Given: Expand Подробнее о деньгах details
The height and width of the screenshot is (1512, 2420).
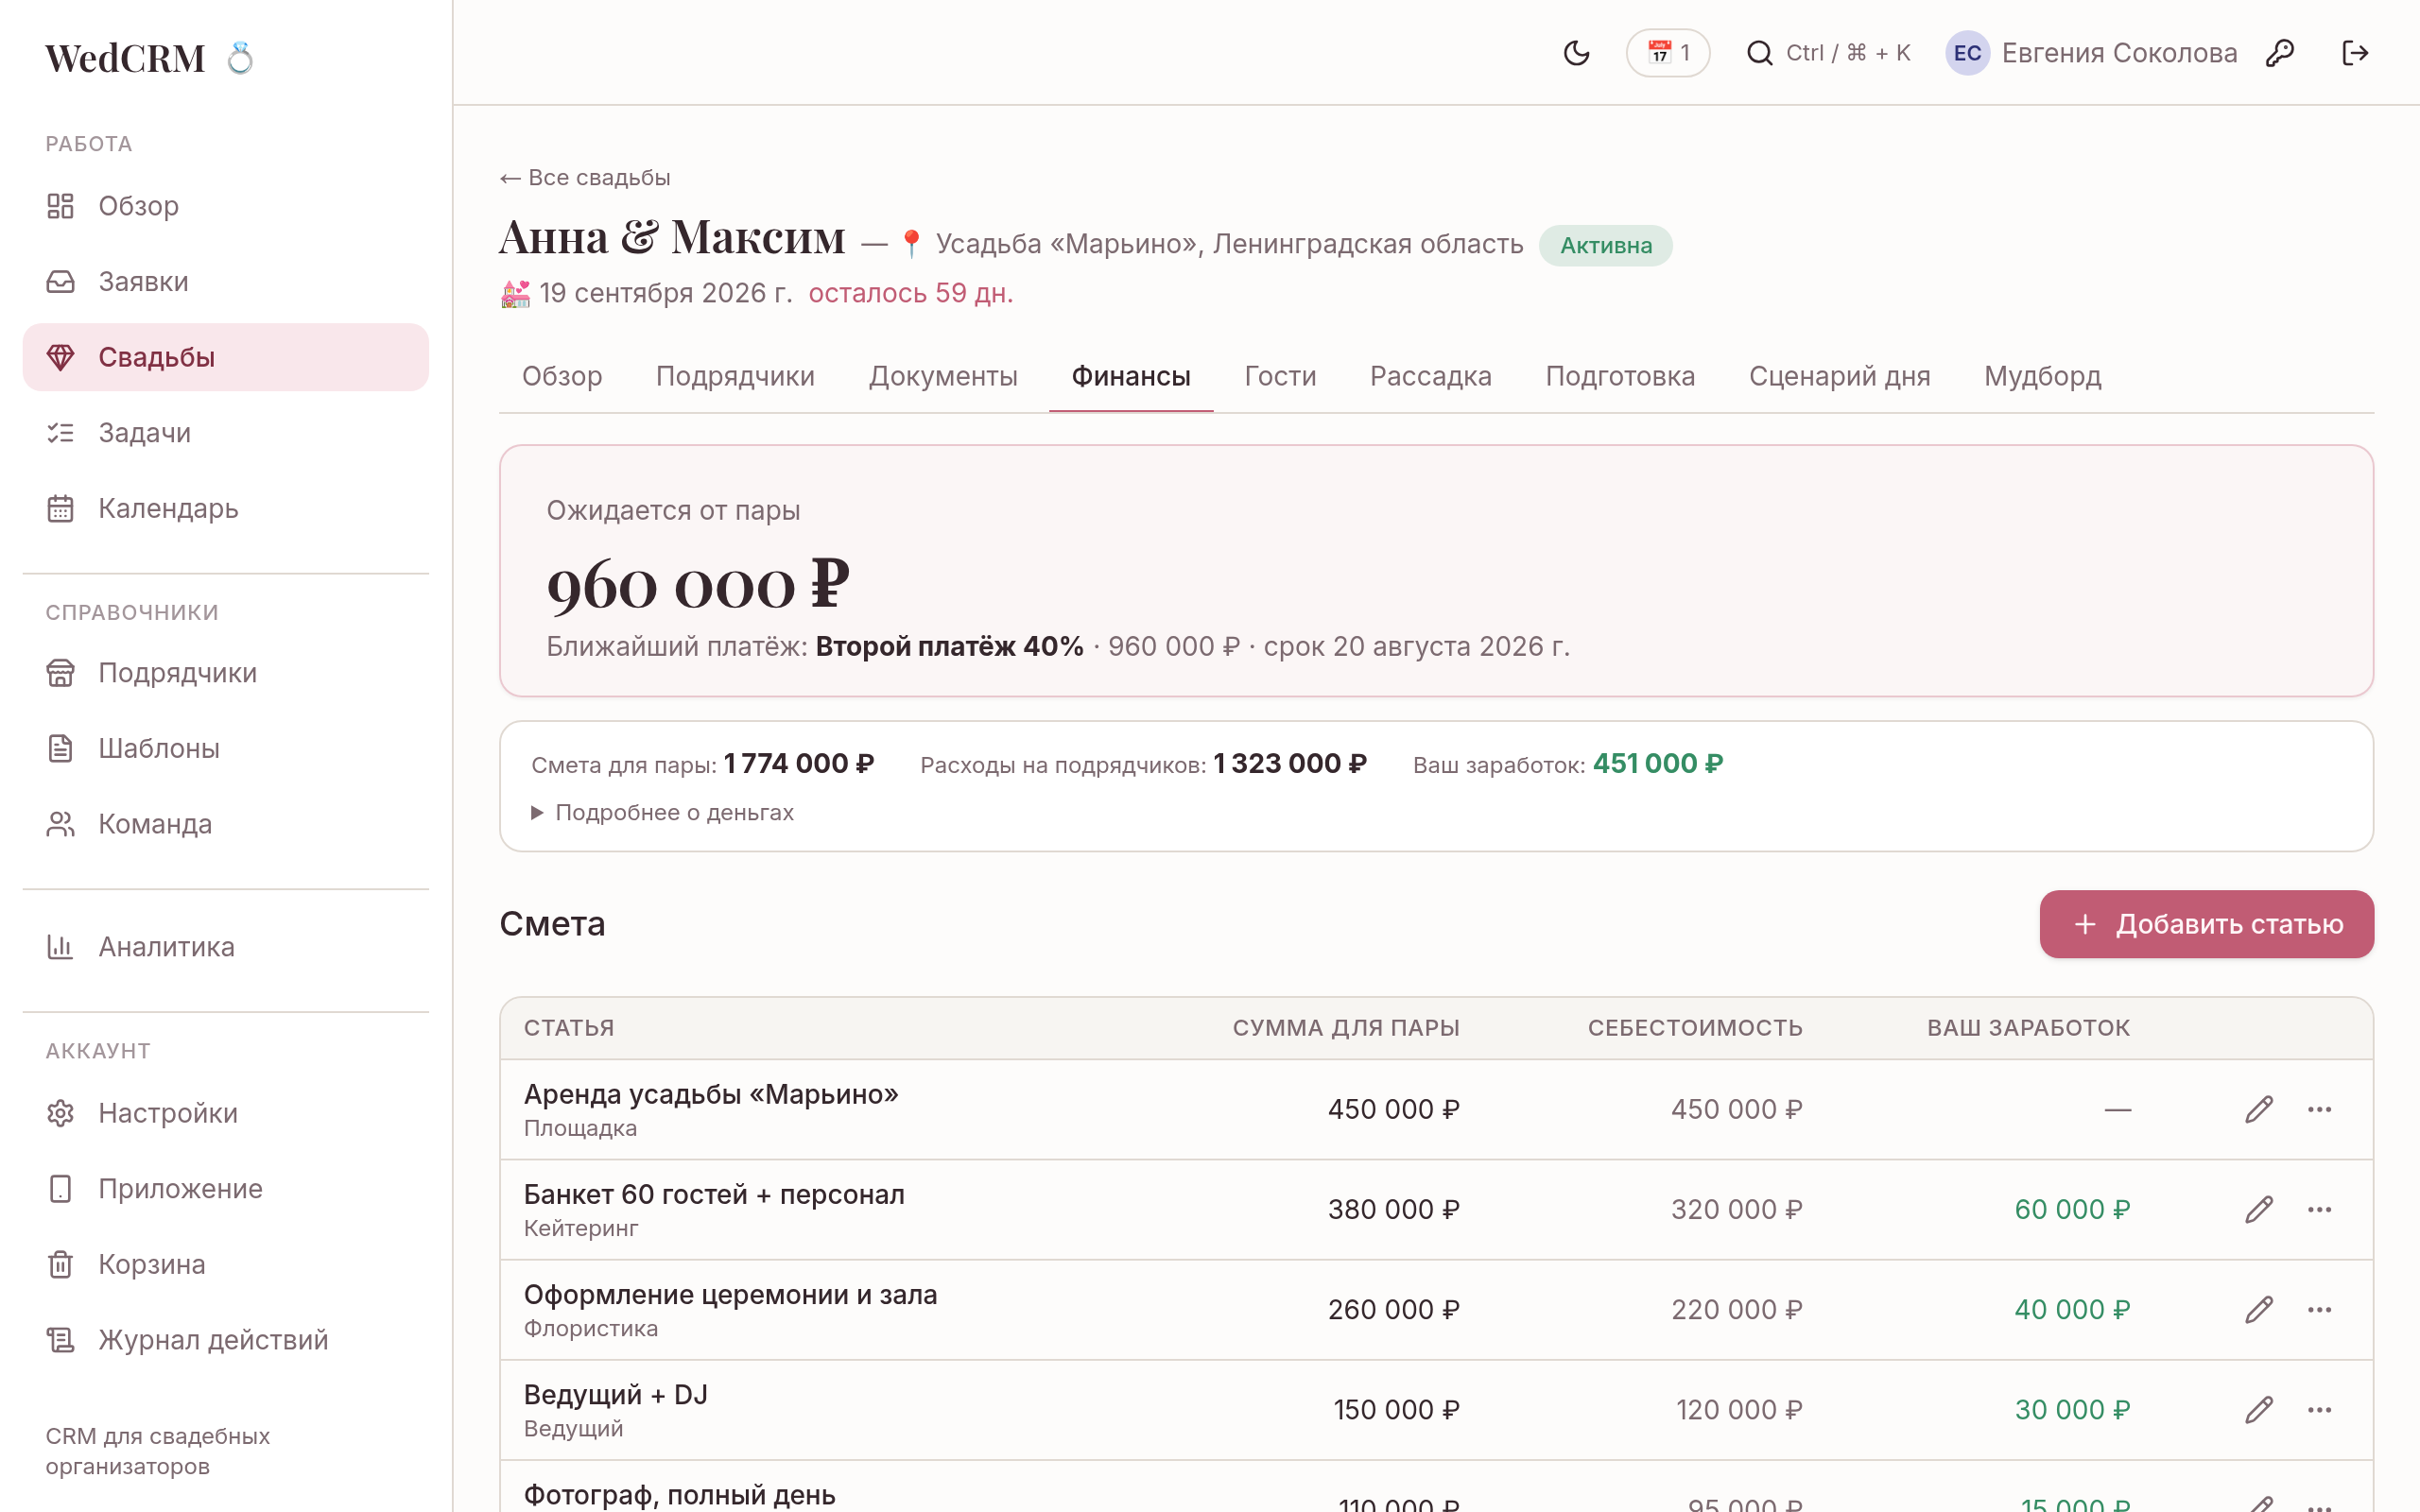Looking at the screenshot, I should click(x=662, y=812).
